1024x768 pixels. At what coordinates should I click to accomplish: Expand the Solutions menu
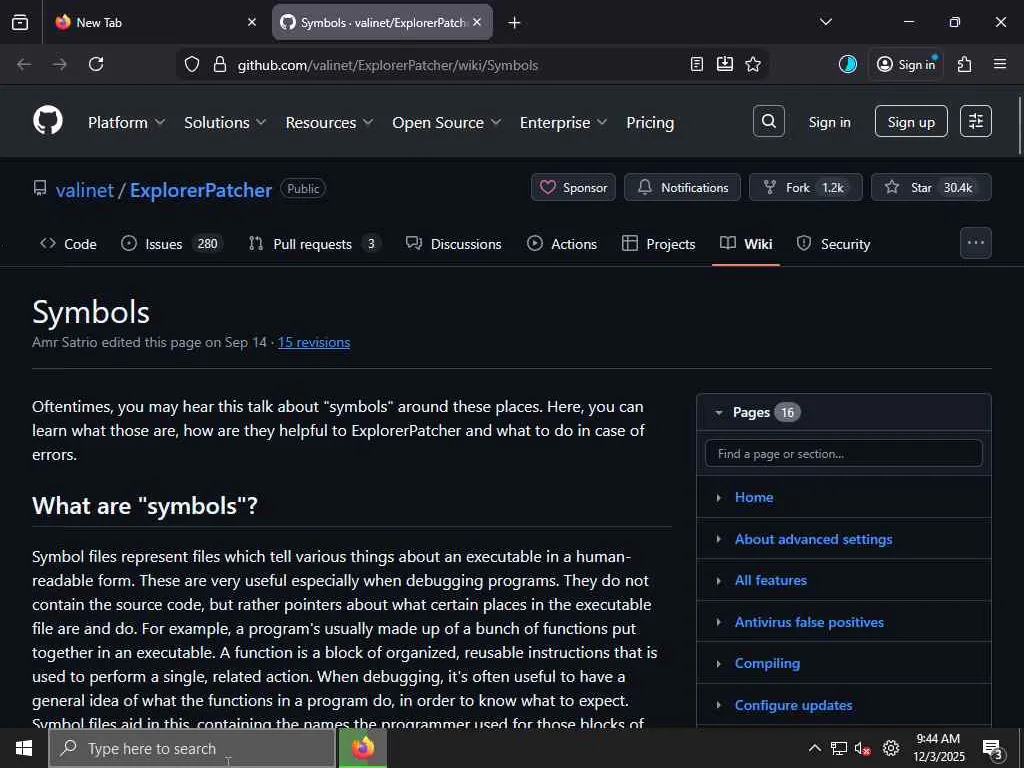click(x=225, y=122)
